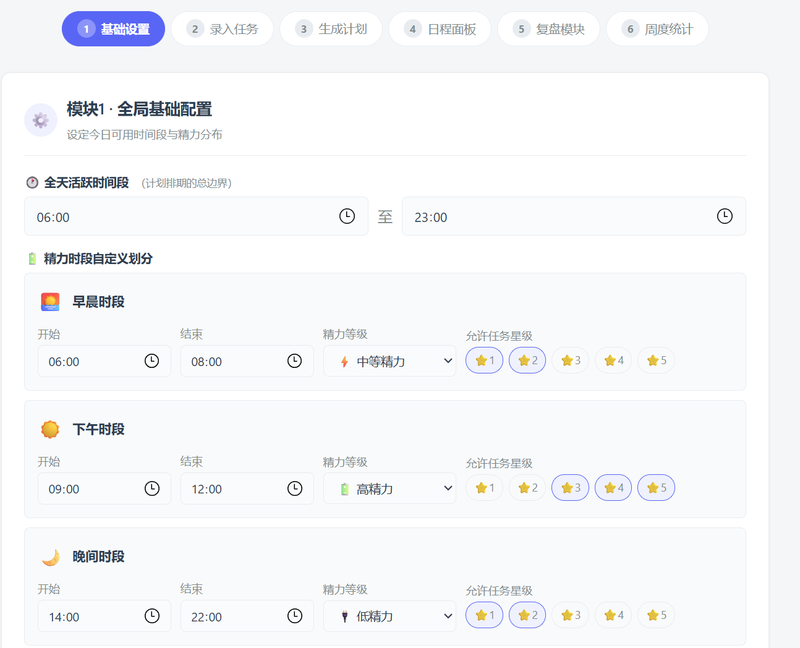Expand the 高精力 energy dropdown
This screenshot has width=800, height=648.
(x=390, y=489)
